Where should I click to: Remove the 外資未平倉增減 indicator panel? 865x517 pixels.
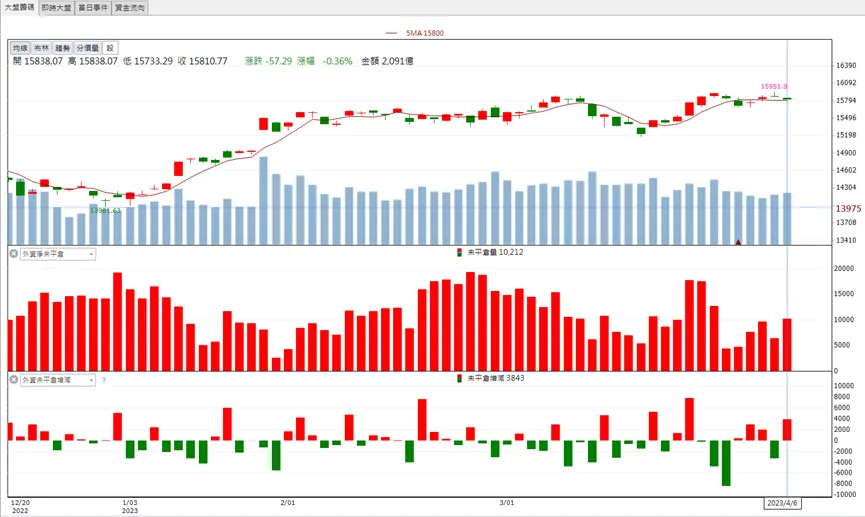coord(14,380)
